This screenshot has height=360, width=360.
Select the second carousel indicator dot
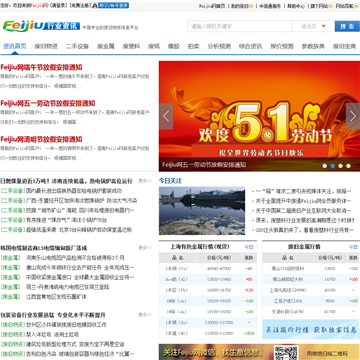pyautogui.click(x=332, y=166)
